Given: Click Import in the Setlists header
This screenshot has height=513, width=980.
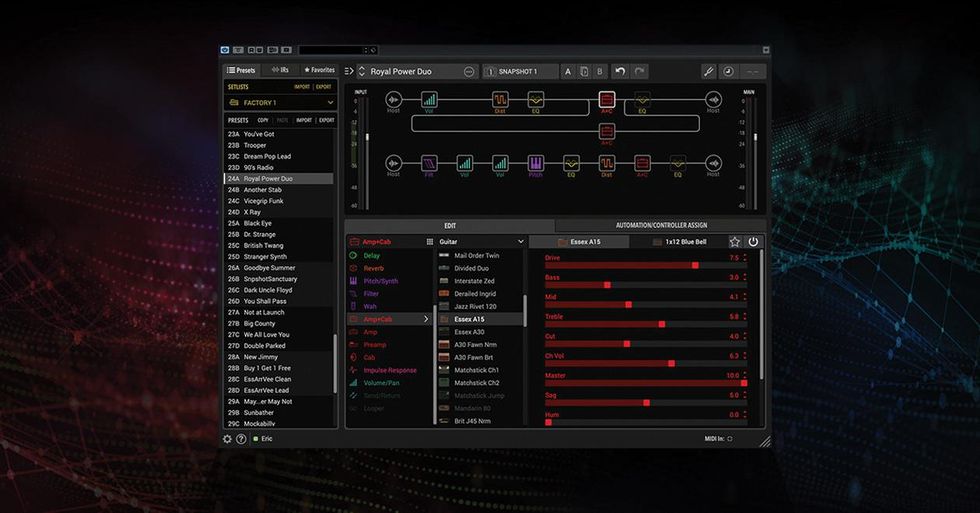Looking at the screenshot, I should tap(302, 87).
